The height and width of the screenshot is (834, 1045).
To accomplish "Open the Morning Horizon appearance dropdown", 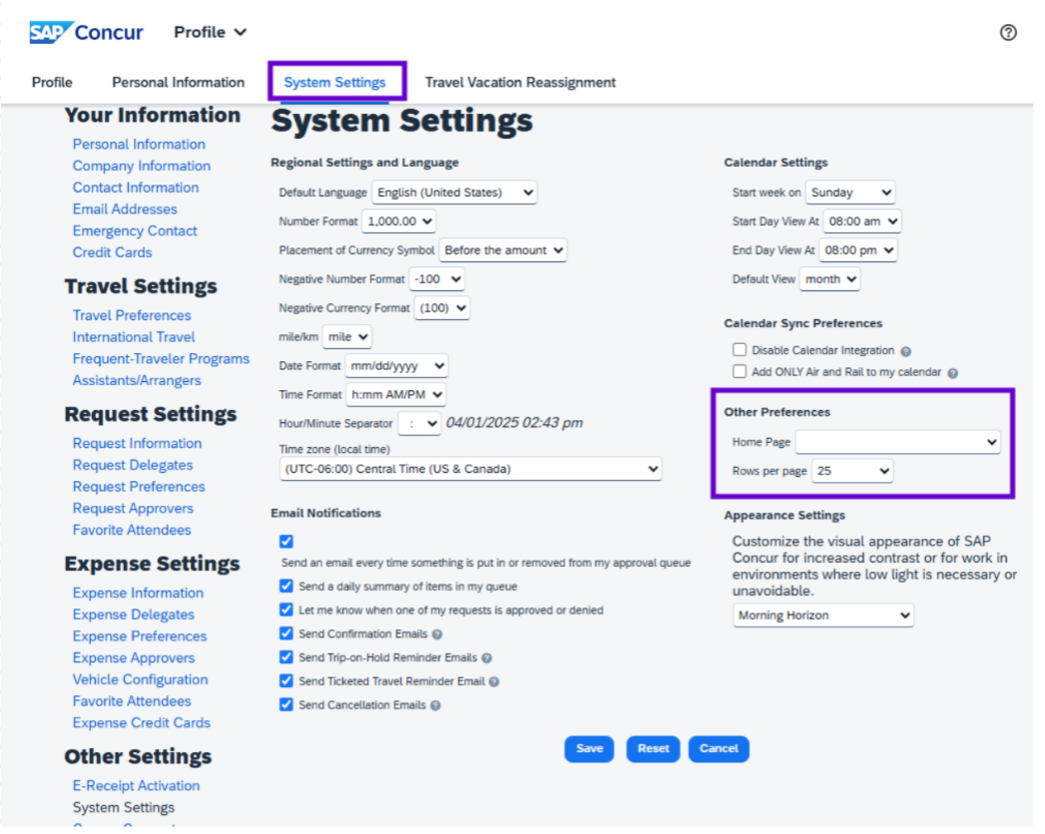I will click(x=823, y=615).
